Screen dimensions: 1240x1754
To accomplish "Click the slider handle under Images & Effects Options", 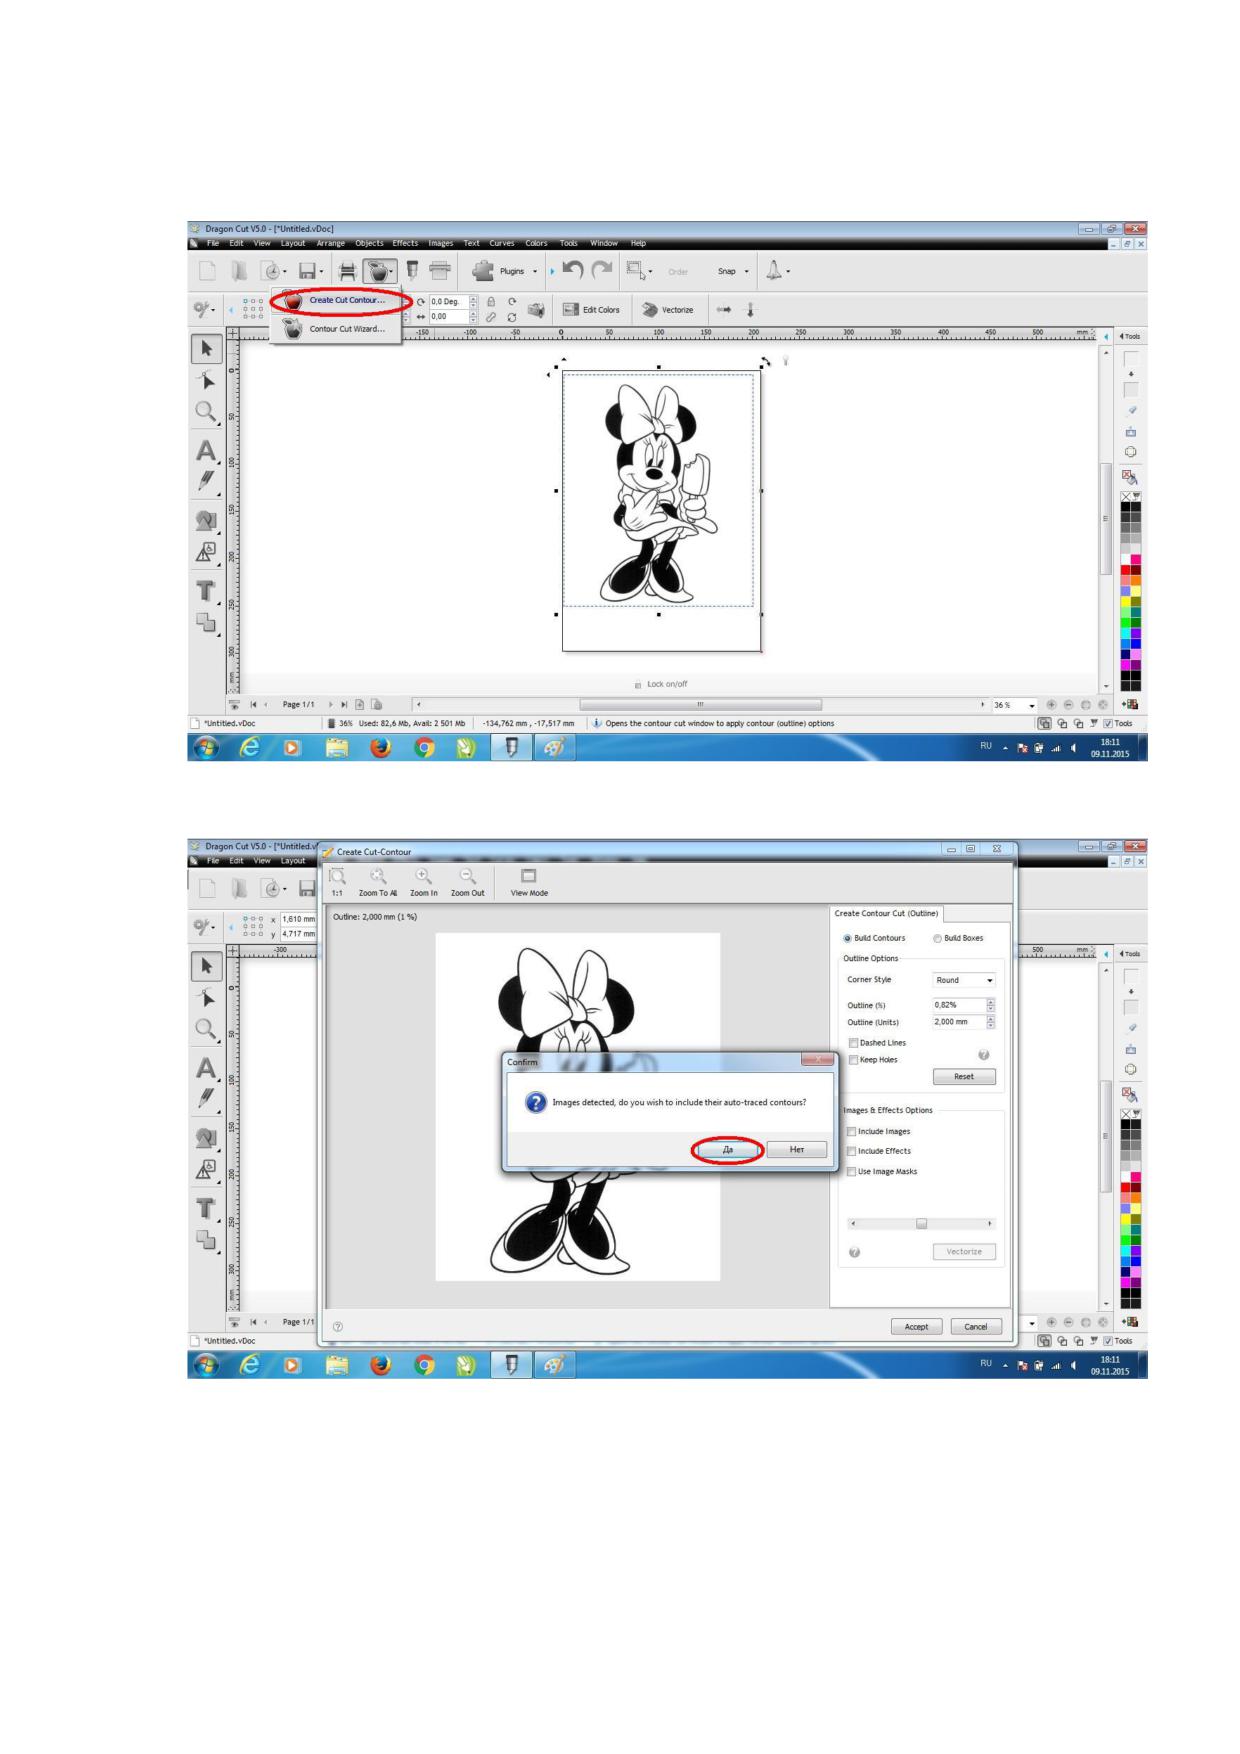I will click(x=921, y=1224).
